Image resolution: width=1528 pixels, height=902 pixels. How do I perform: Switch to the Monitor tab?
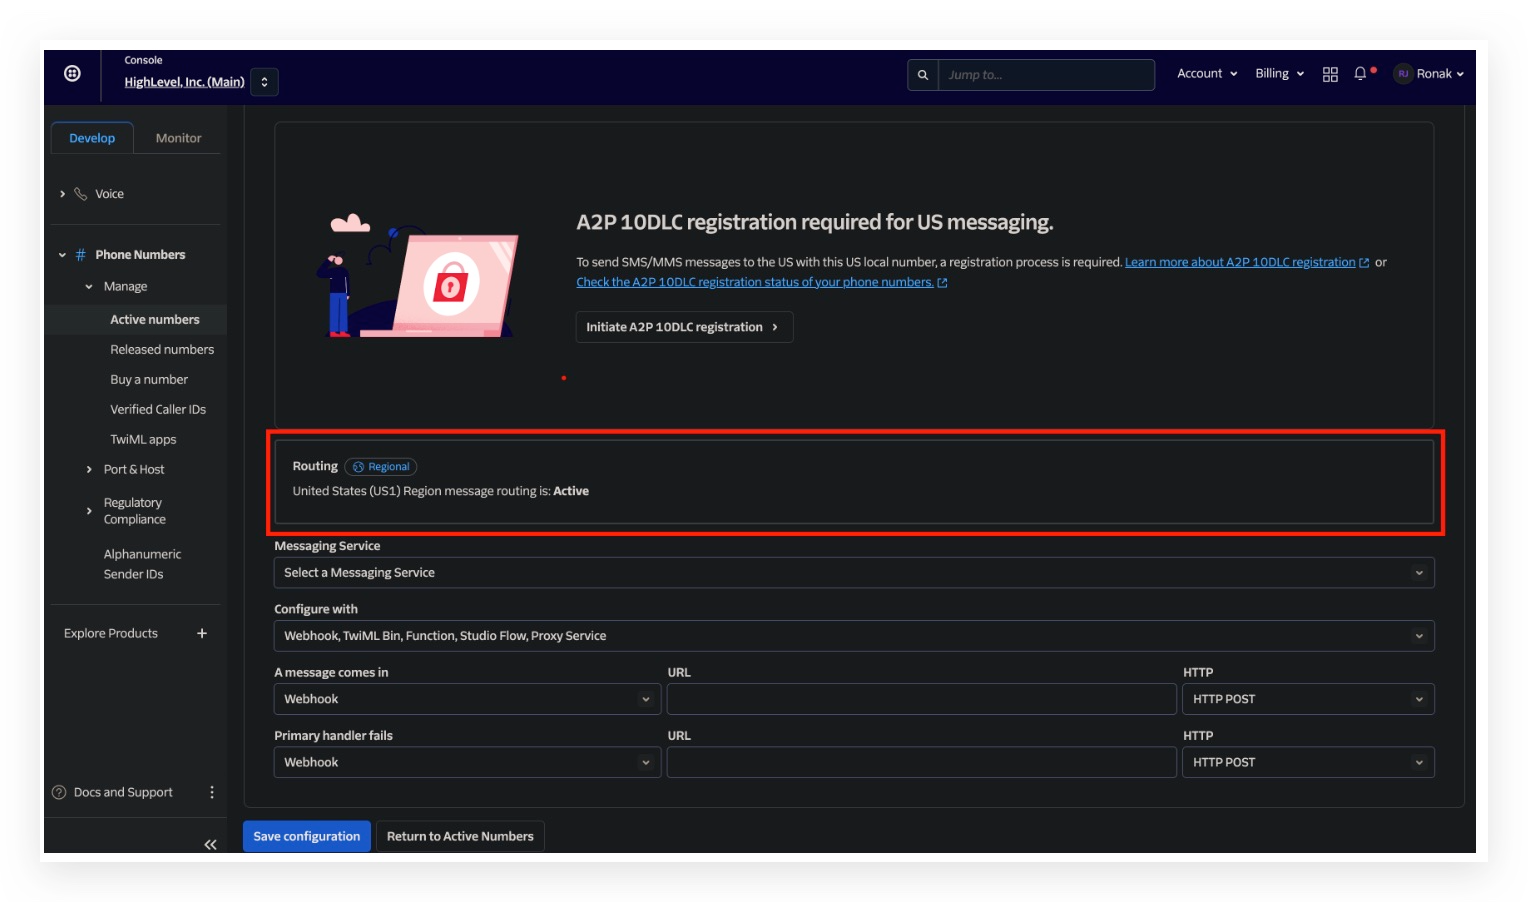178,138
